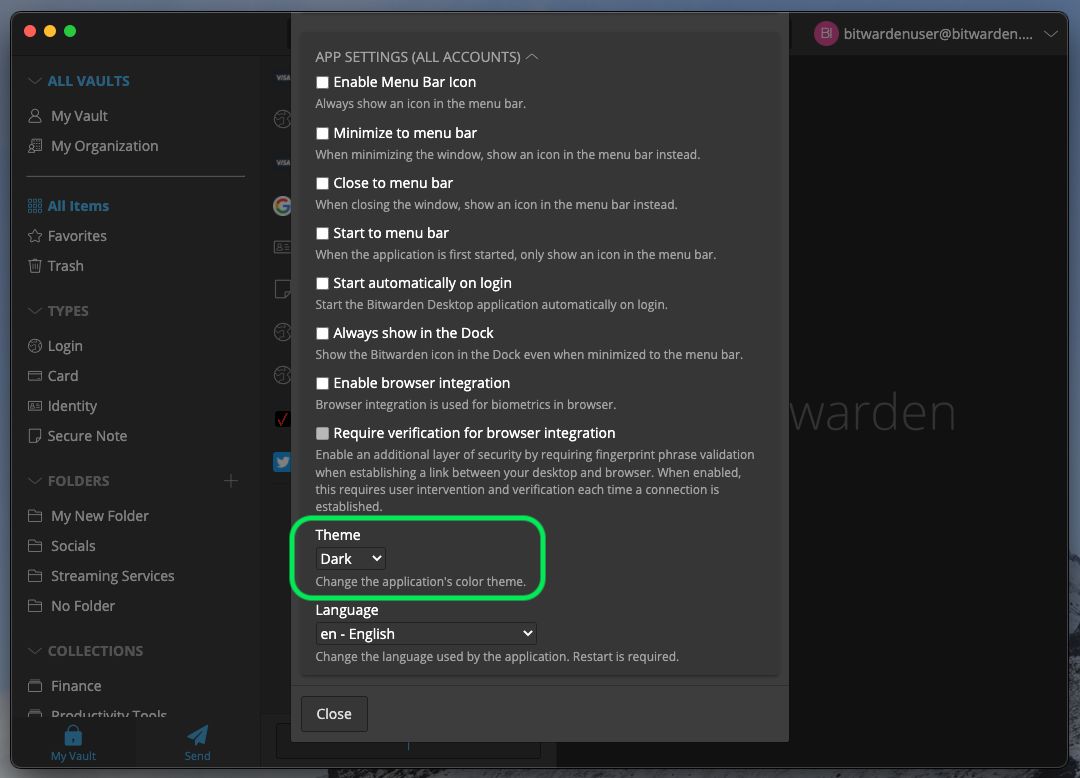Add a new folder with plus icon
Screen dimensions: 1080x778
(231, 481)
